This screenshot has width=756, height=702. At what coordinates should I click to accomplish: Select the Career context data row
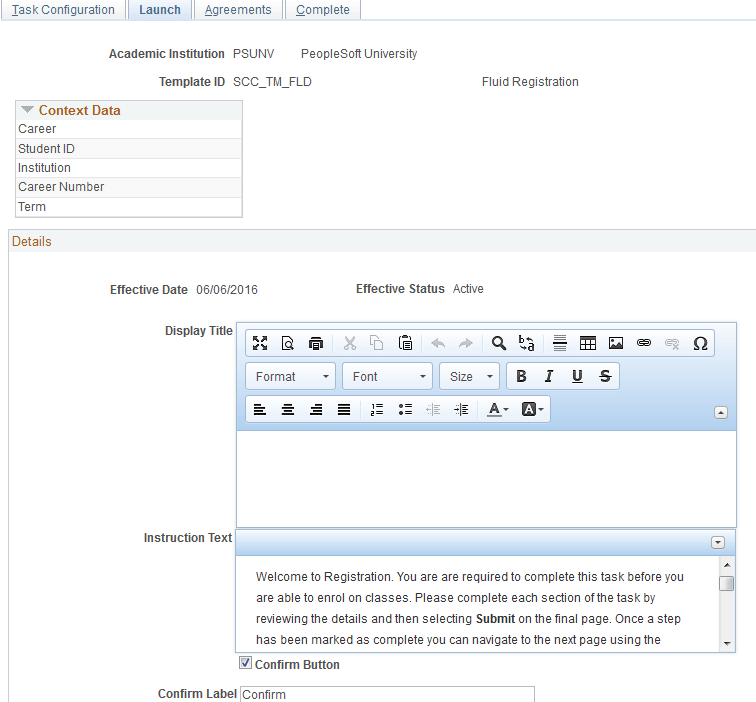[129, 129]
